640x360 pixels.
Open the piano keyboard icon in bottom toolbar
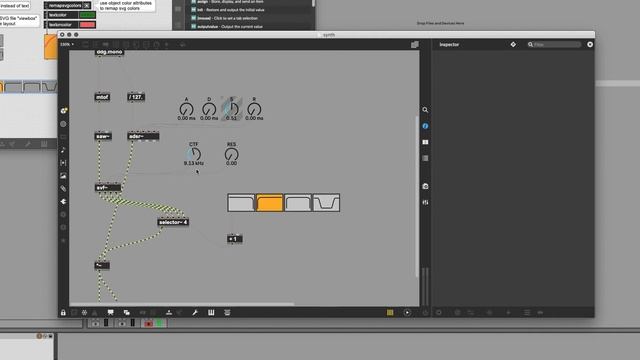coord(211,313)
